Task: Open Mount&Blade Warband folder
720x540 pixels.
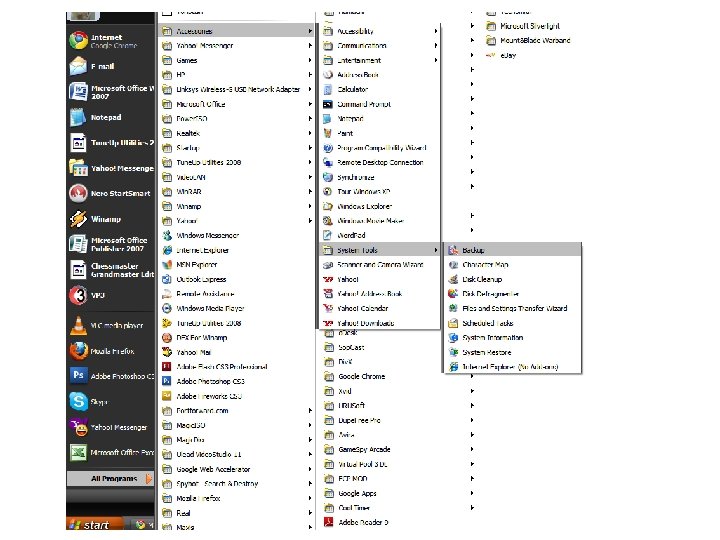Action: pos(529,40)
